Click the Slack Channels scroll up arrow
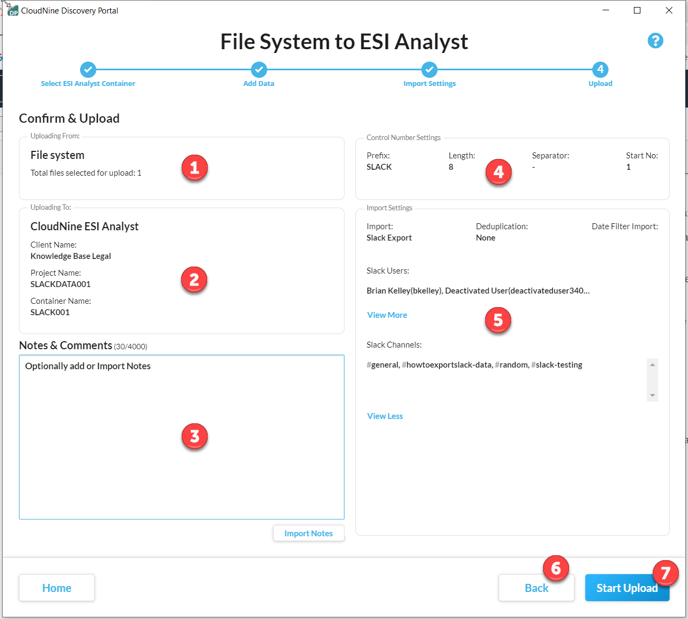688x619 pixels. point(652,365)
